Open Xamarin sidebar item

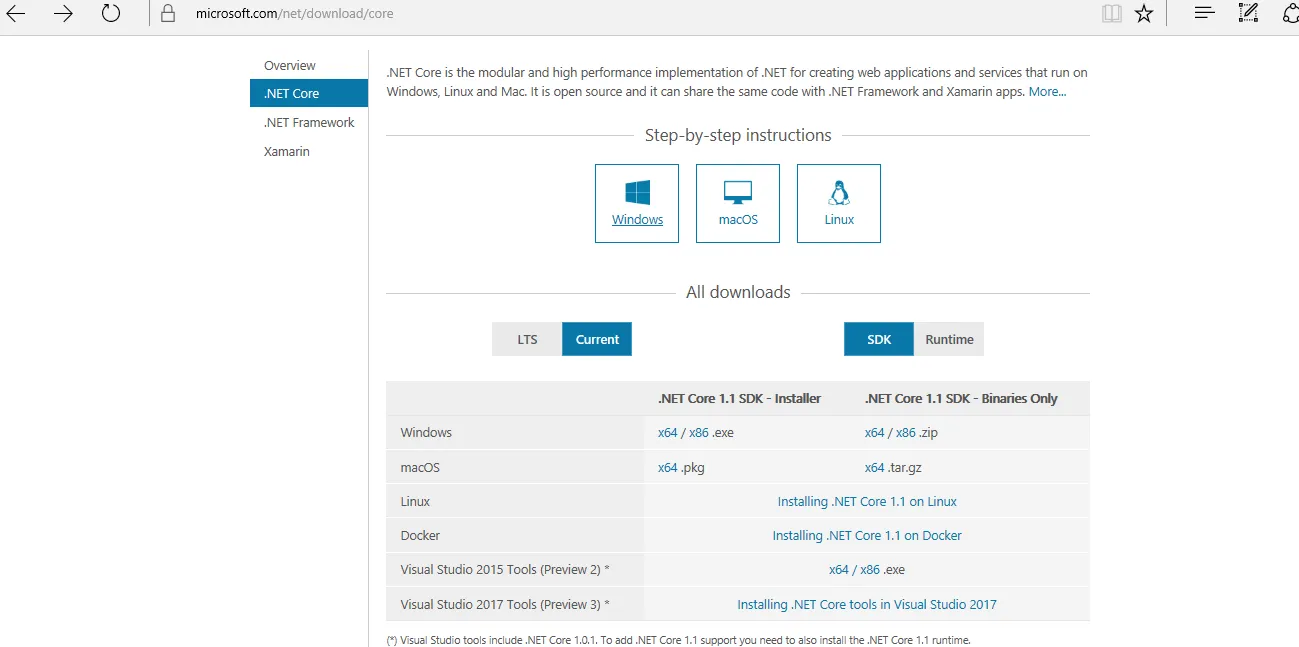tap(287, 151)
